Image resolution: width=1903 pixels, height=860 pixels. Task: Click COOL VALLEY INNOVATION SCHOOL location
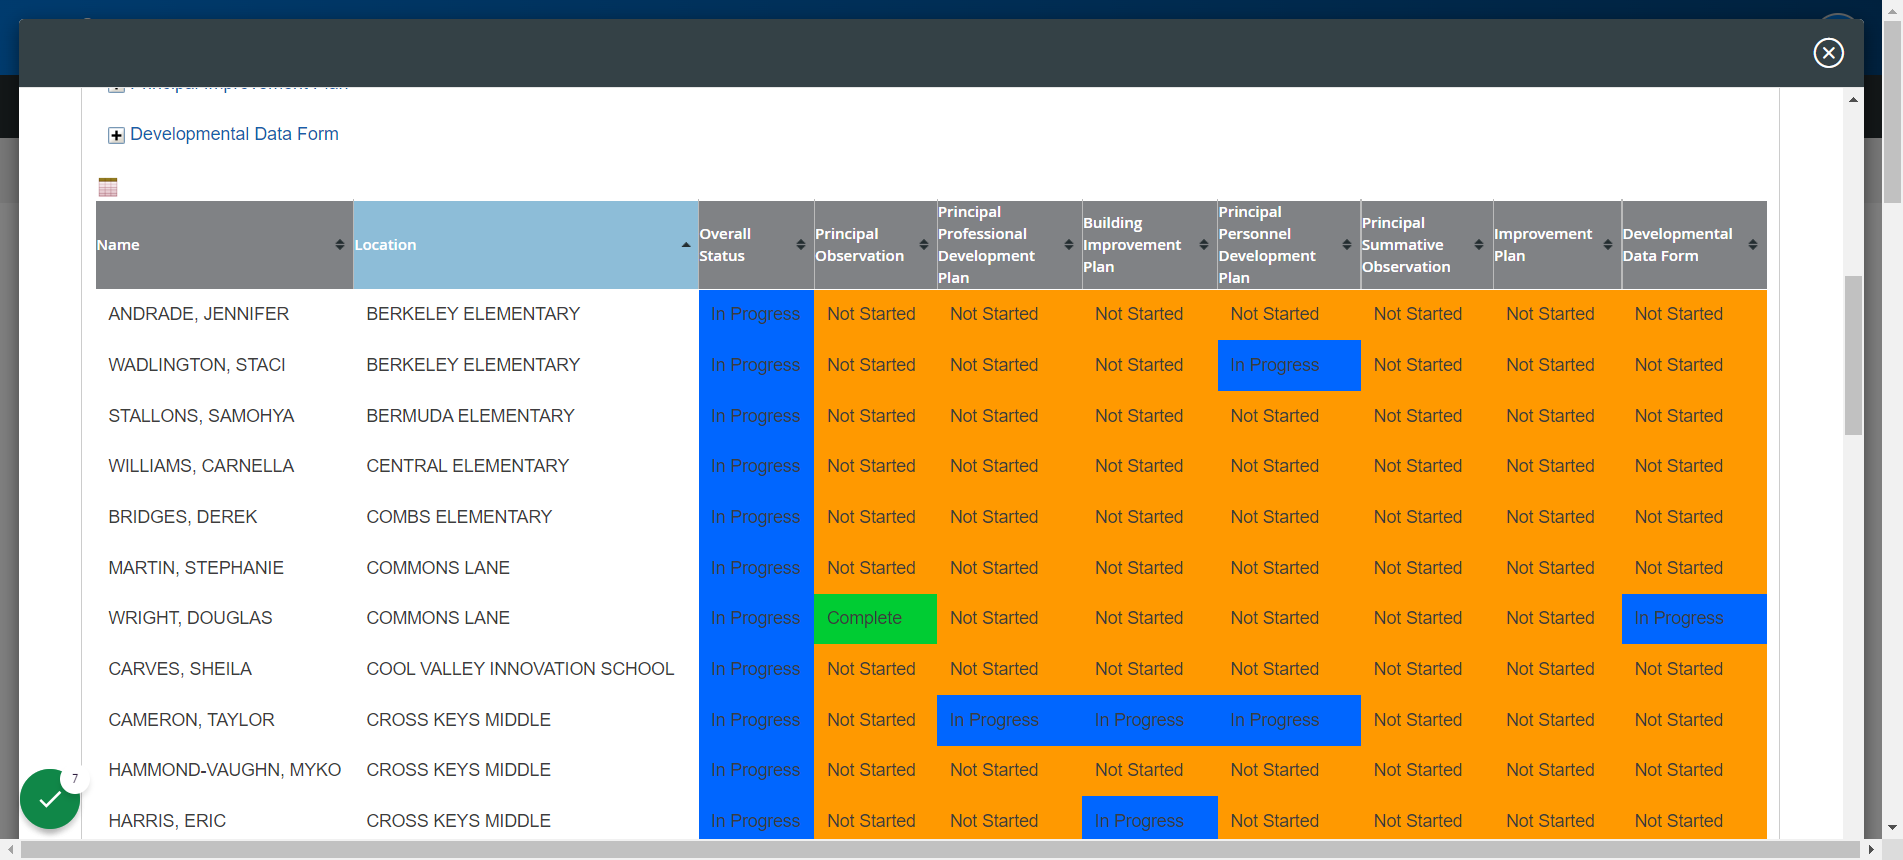tap(520, 669)
